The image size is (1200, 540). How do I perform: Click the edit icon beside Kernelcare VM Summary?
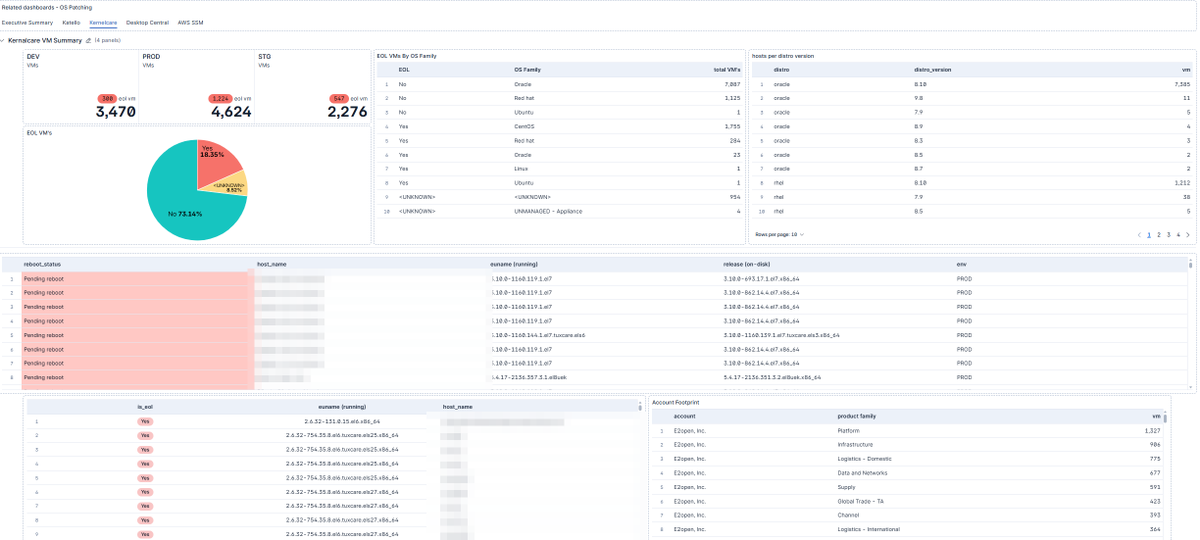[x=88, y=40]
